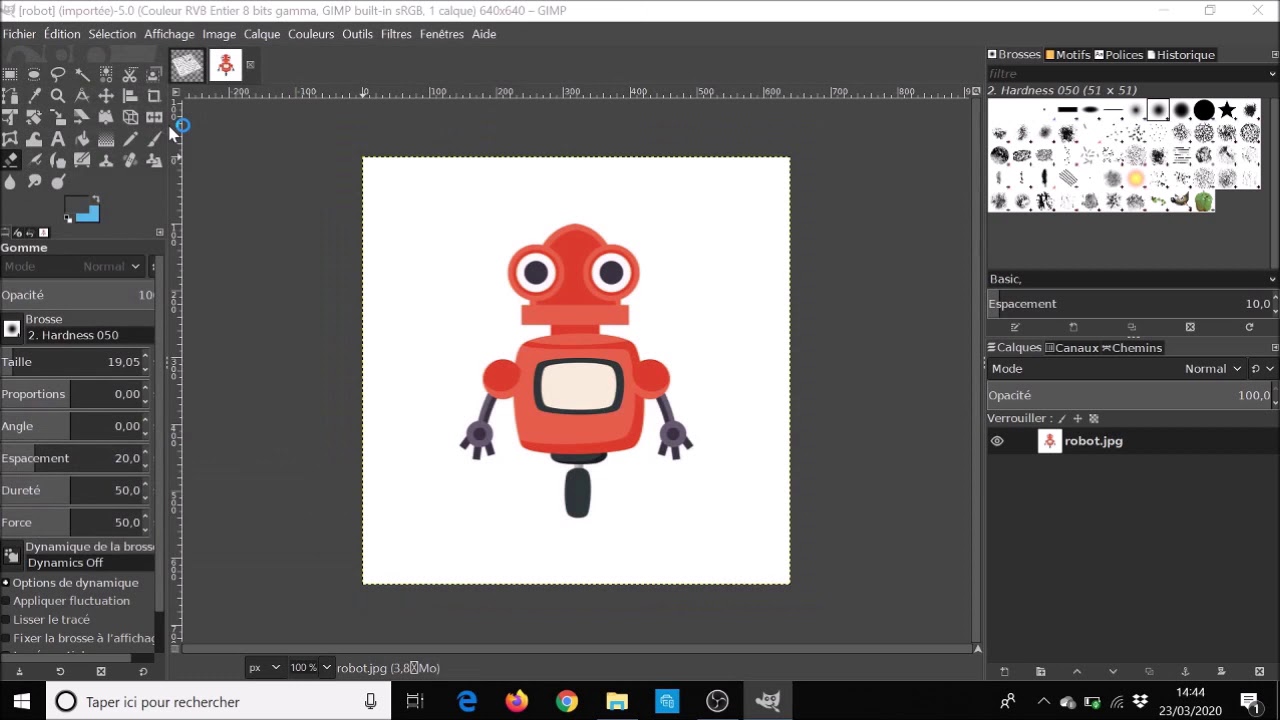Switch to the Motifs tab
Viewport: 1280px width, 720px height.
(x=1067, y=55)
